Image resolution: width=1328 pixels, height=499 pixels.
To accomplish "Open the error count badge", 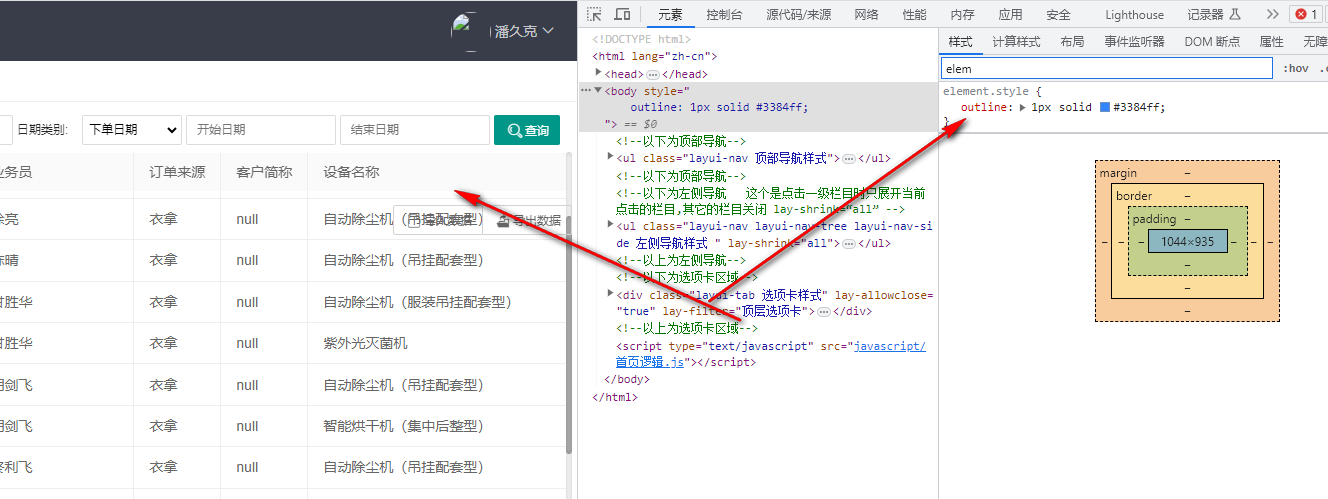I will (x=1305, y=14).
